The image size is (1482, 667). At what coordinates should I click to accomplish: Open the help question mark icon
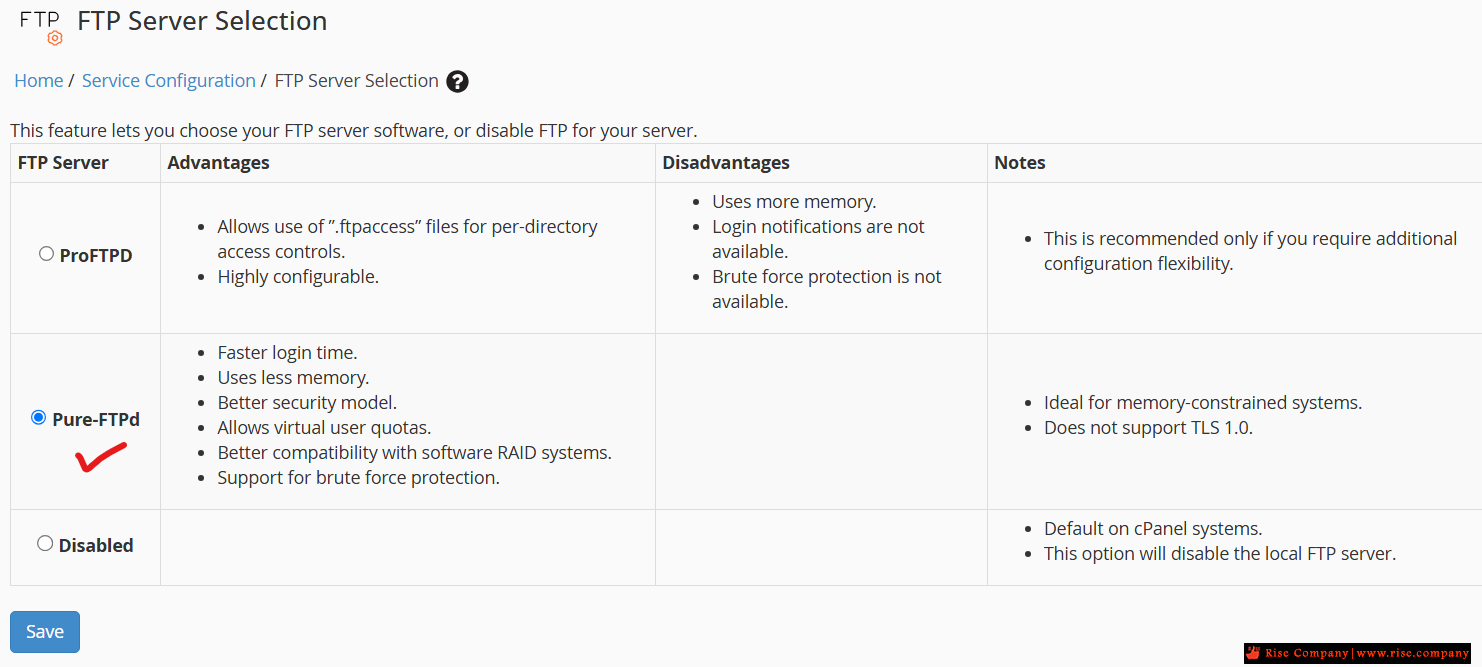coord(457,82)
